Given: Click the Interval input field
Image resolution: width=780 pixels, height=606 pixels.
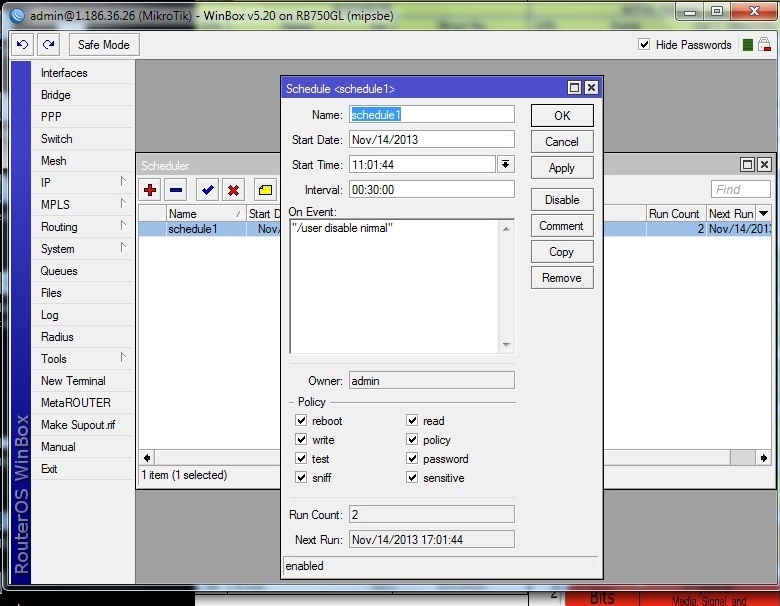Looking at the screenshot, I should (431, 190).
